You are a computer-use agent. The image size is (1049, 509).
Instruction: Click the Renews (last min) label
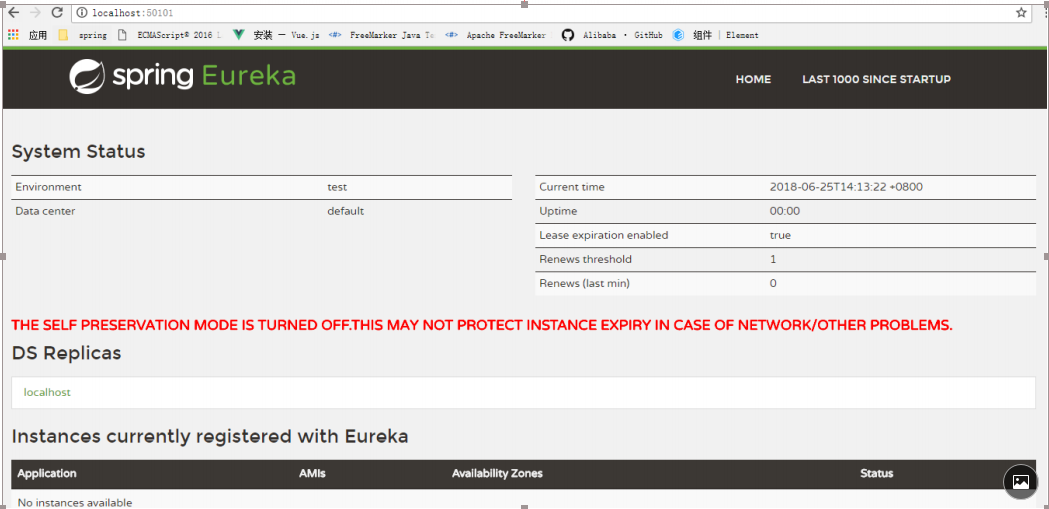[584, 283]
